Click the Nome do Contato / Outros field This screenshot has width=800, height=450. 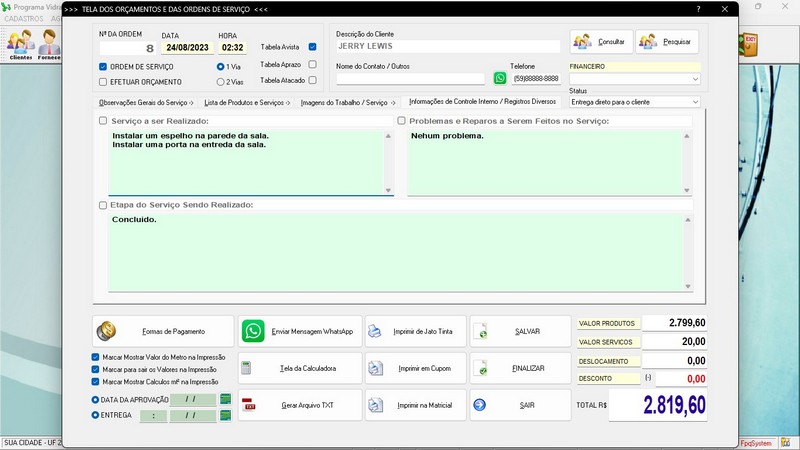point(410,78)
